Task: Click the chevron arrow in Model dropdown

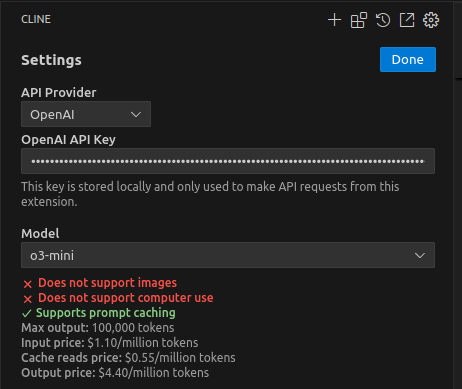Action: pos(420,255)
